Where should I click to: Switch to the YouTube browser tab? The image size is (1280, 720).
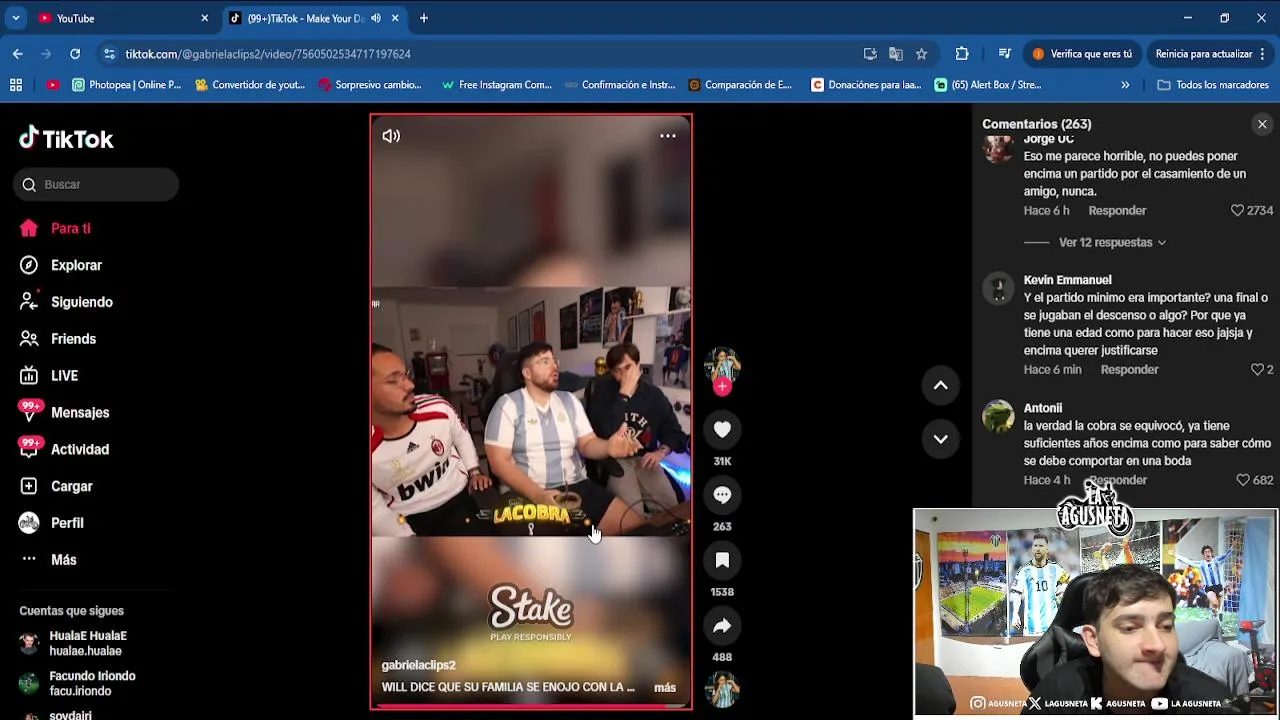pyautogui.click(x=122, y=18)
